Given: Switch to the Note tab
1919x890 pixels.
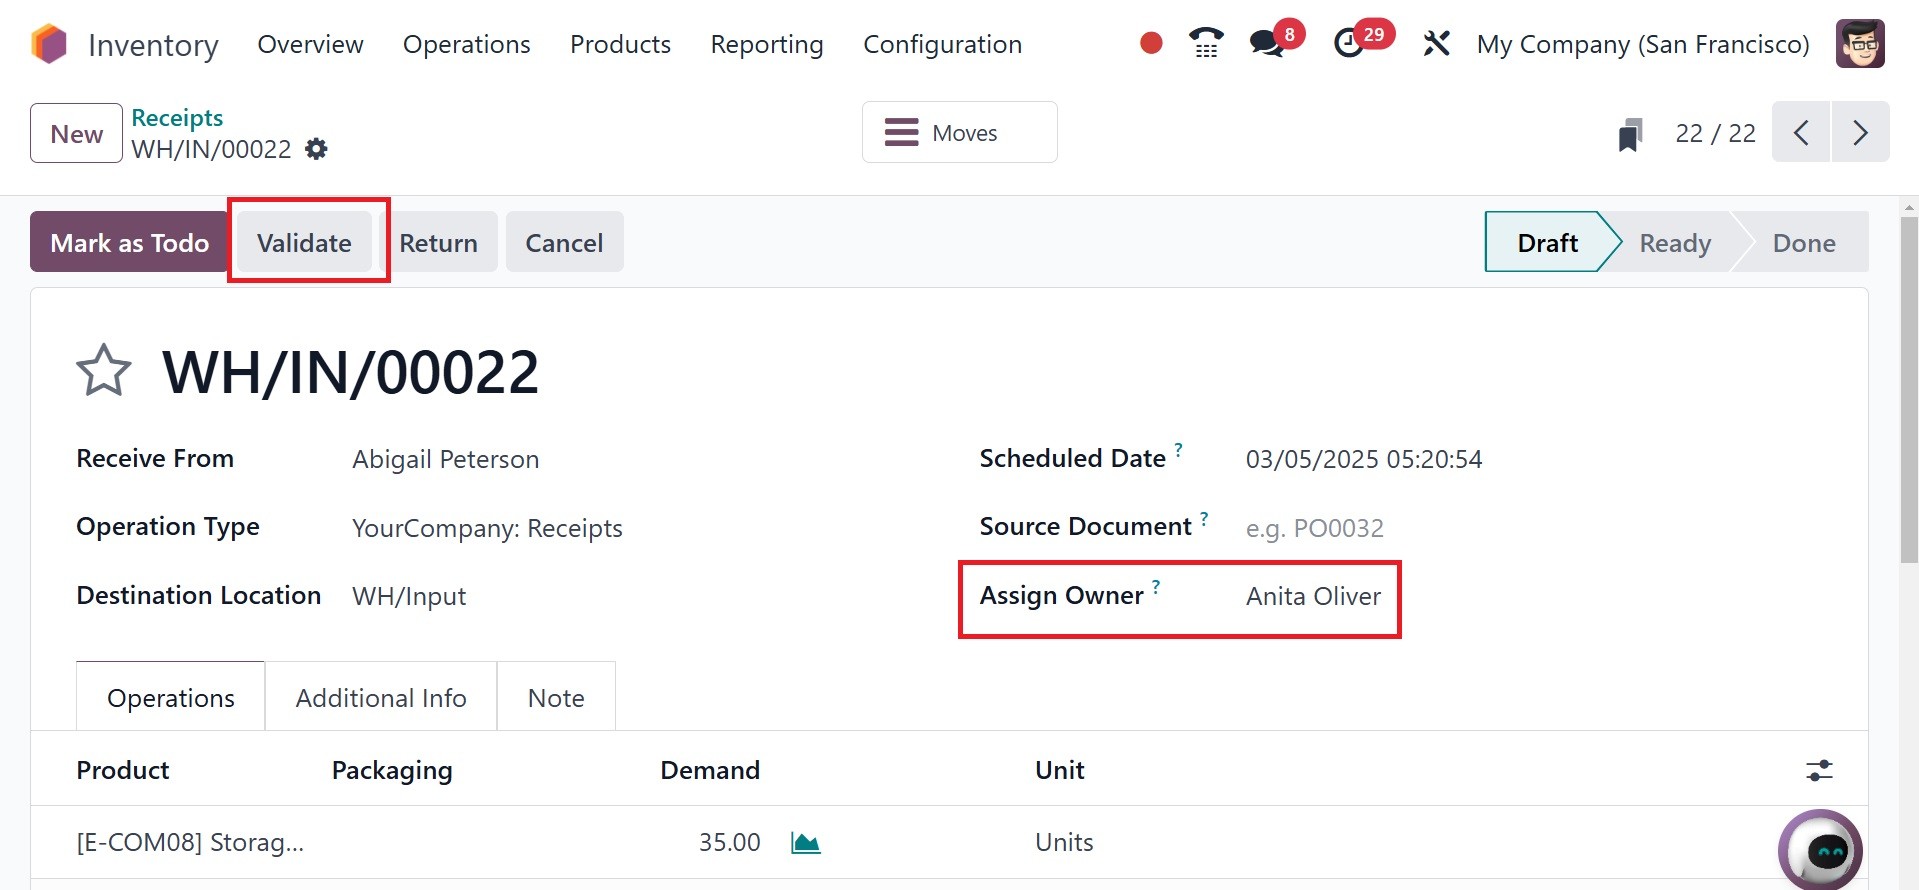Looking at the screenshot, I should (556, 697).
